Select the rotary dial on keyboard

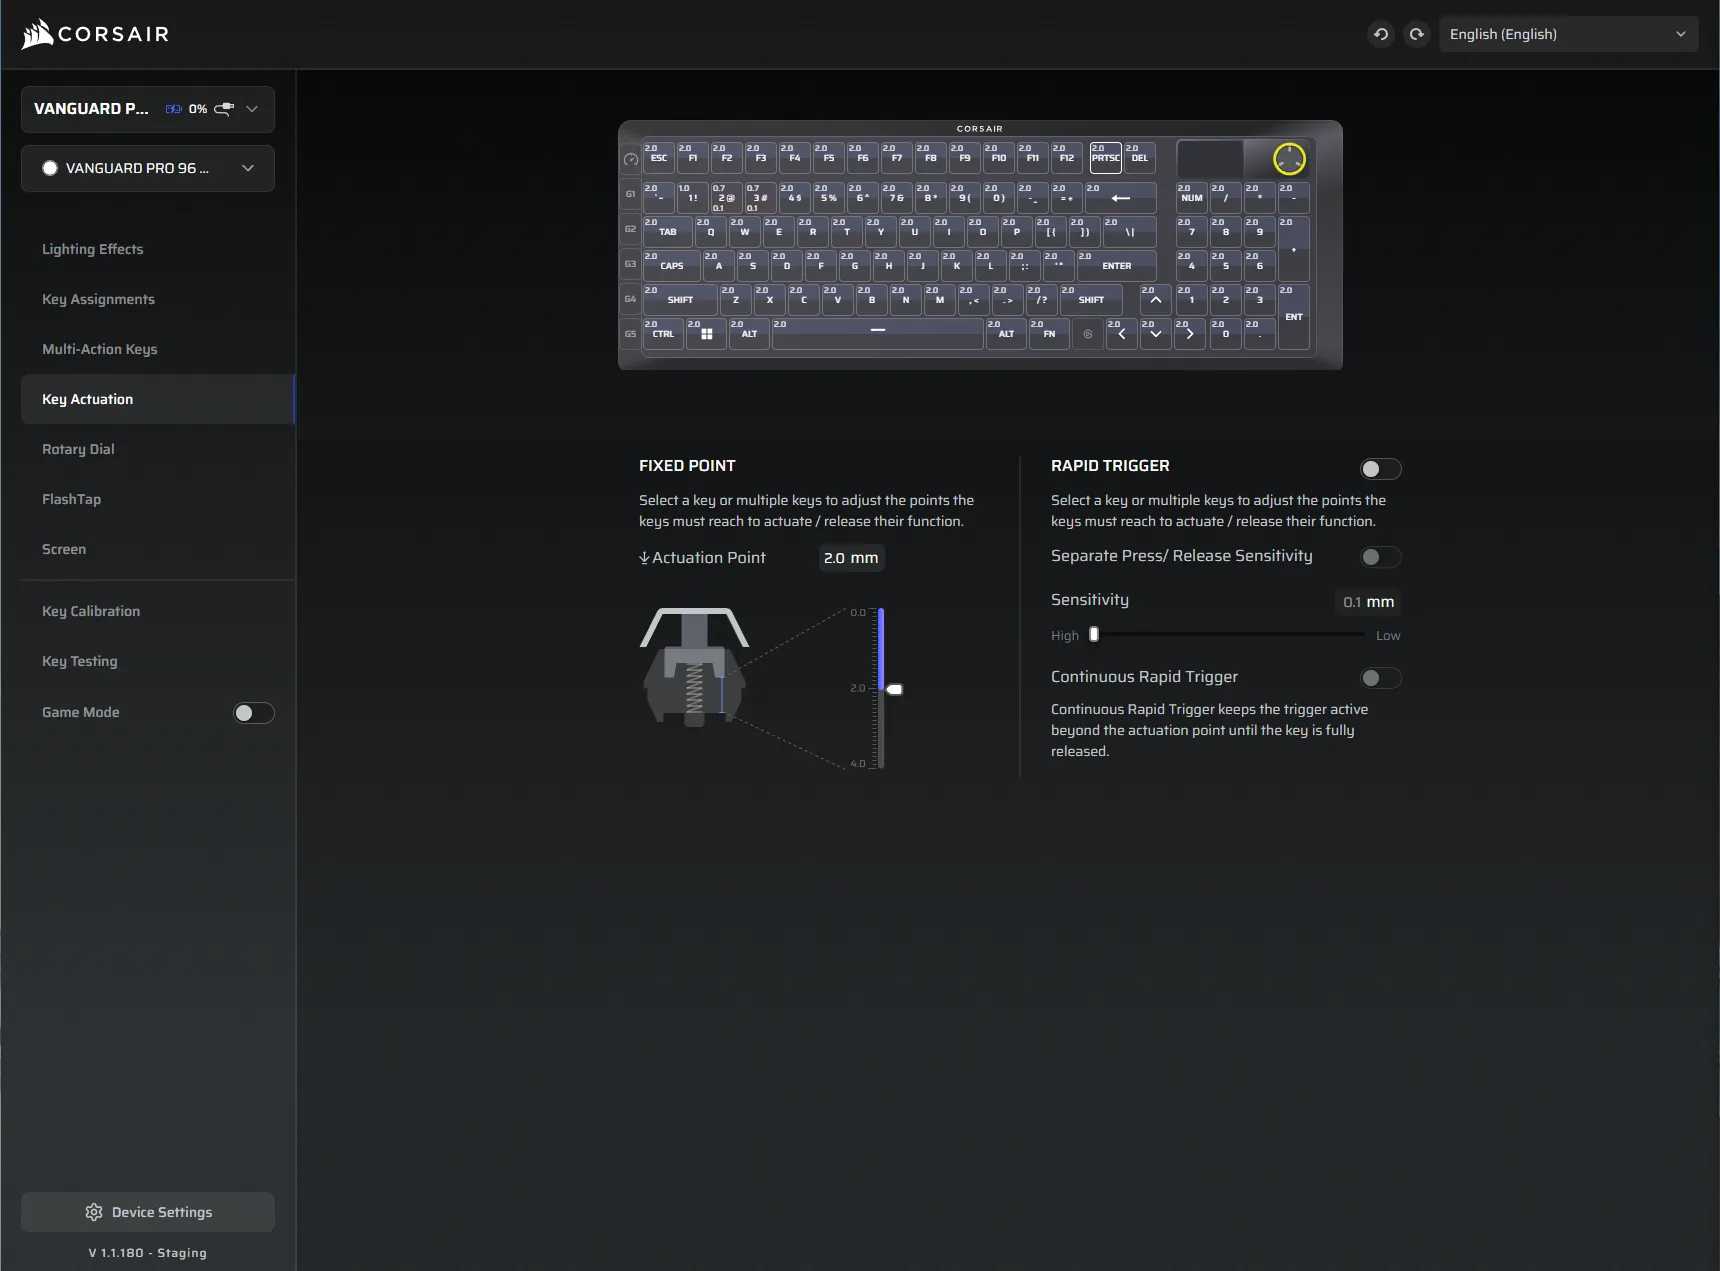coord(1289,158)
